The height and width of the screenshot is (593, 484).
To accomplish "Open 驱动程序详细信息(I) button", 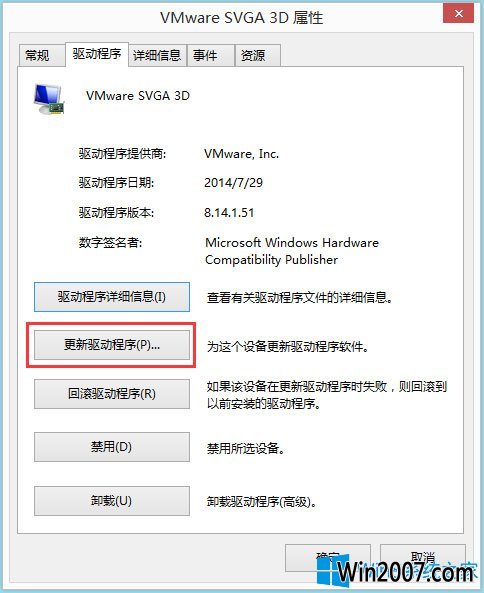I will (112, 297).
